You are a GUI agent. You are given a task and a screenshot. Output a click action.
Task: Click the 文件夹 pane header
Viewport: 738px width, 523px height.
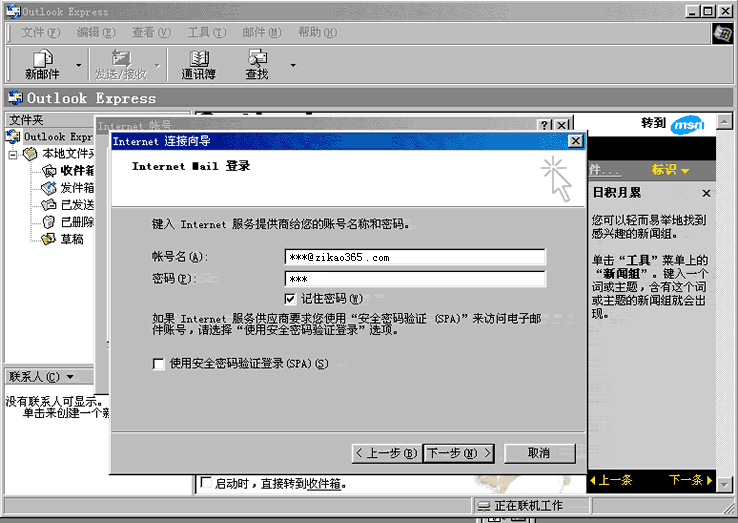[x=97, y=120]
